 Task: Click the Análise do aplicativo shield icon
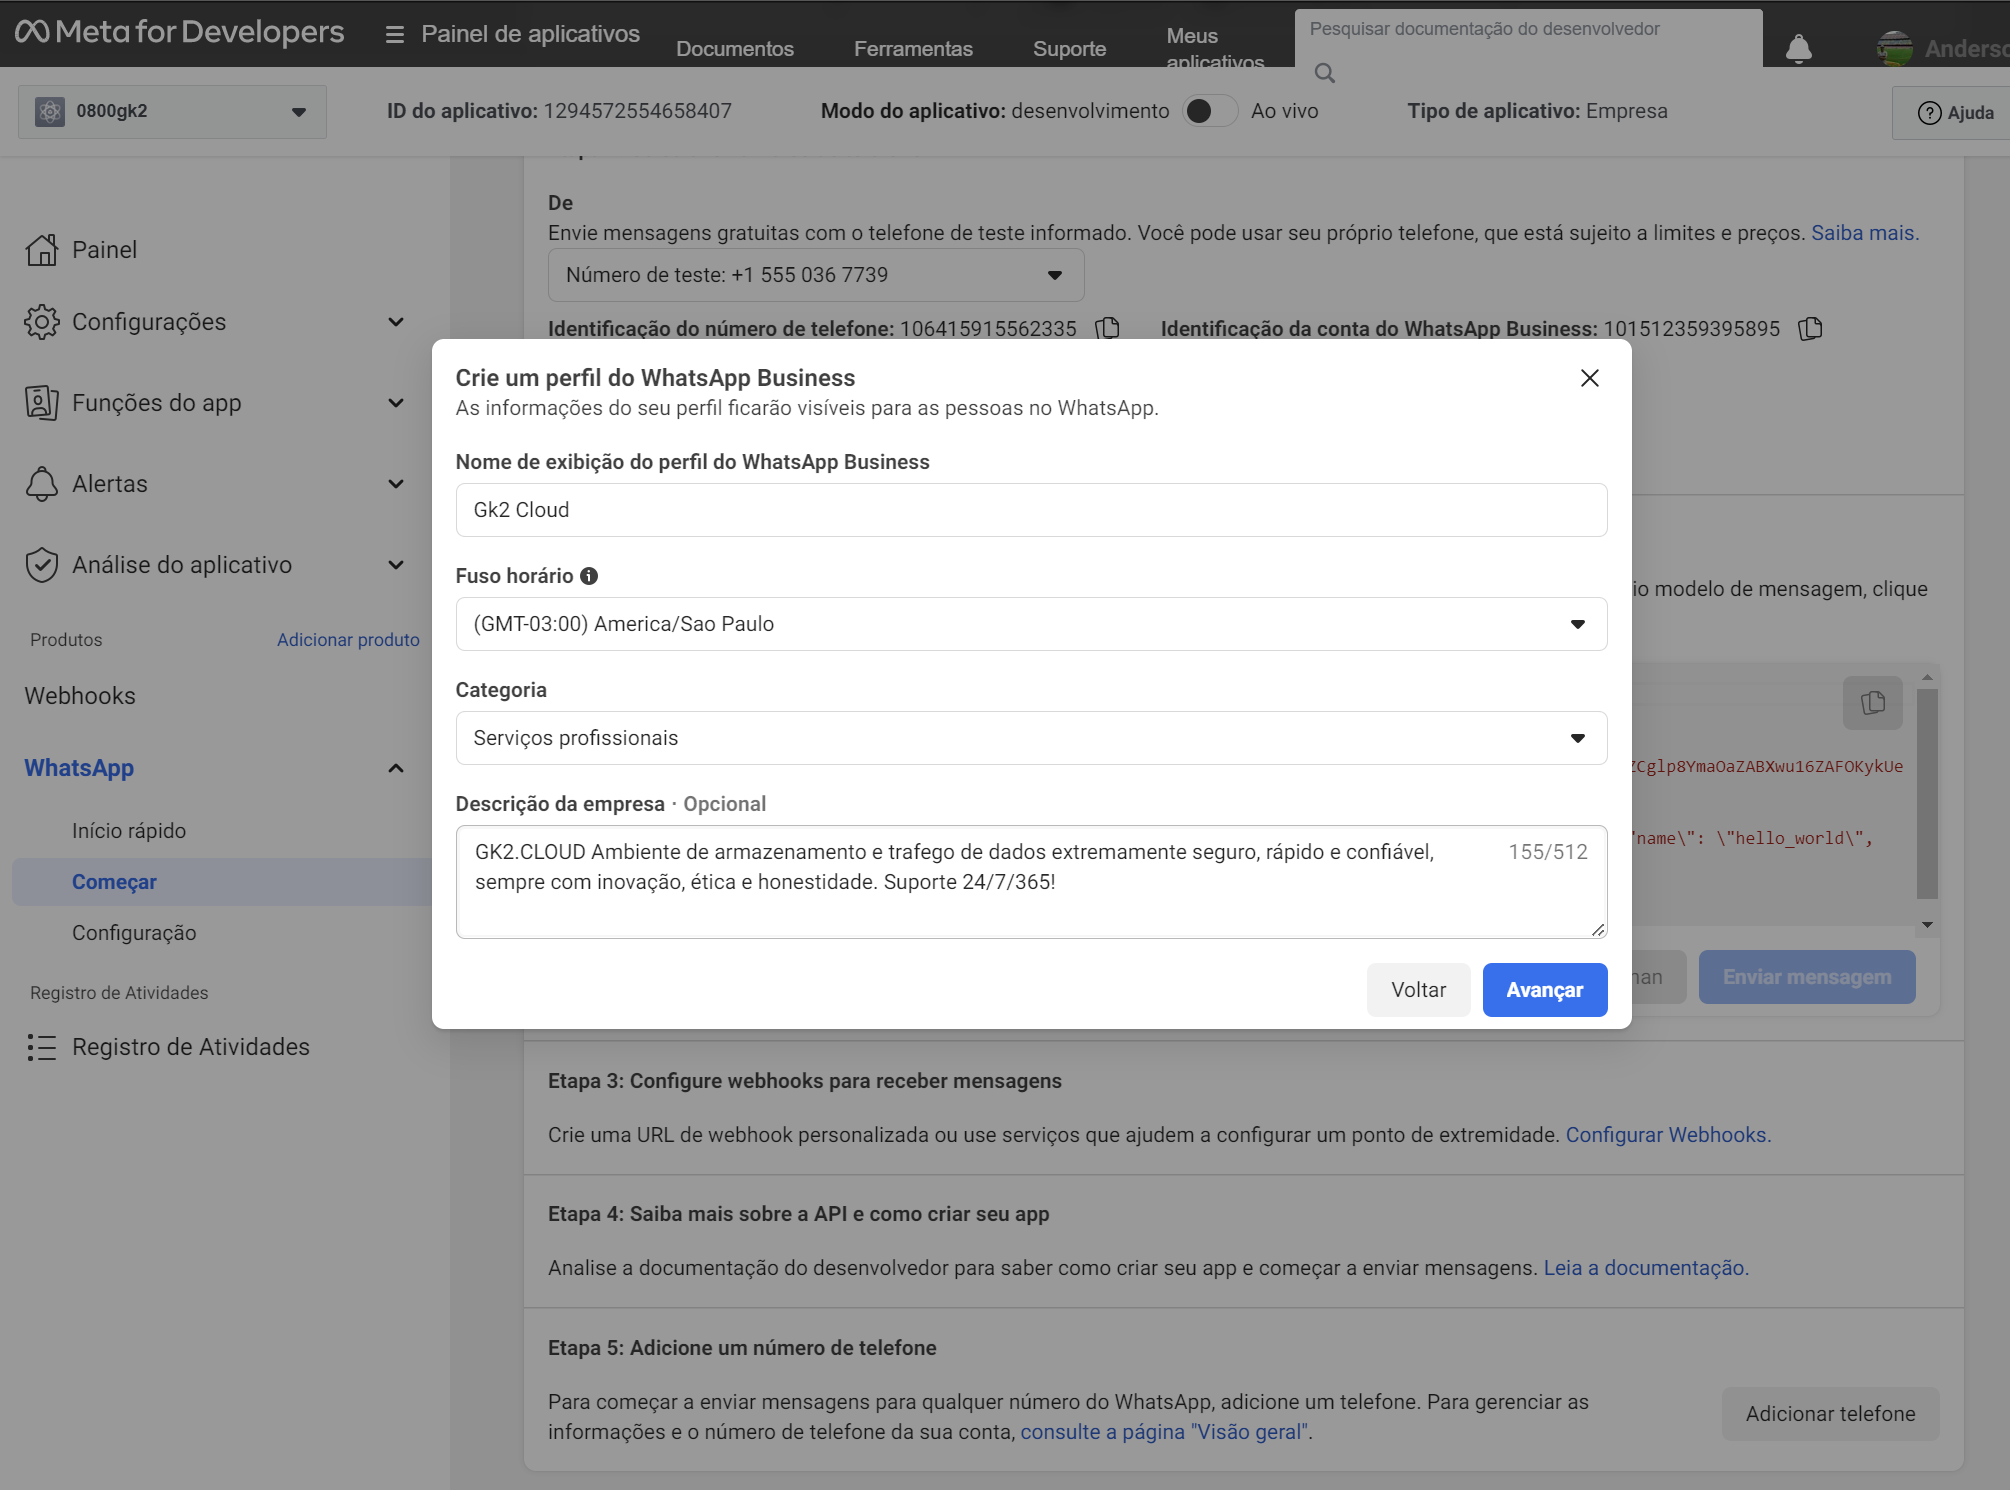tap(42, 565)
